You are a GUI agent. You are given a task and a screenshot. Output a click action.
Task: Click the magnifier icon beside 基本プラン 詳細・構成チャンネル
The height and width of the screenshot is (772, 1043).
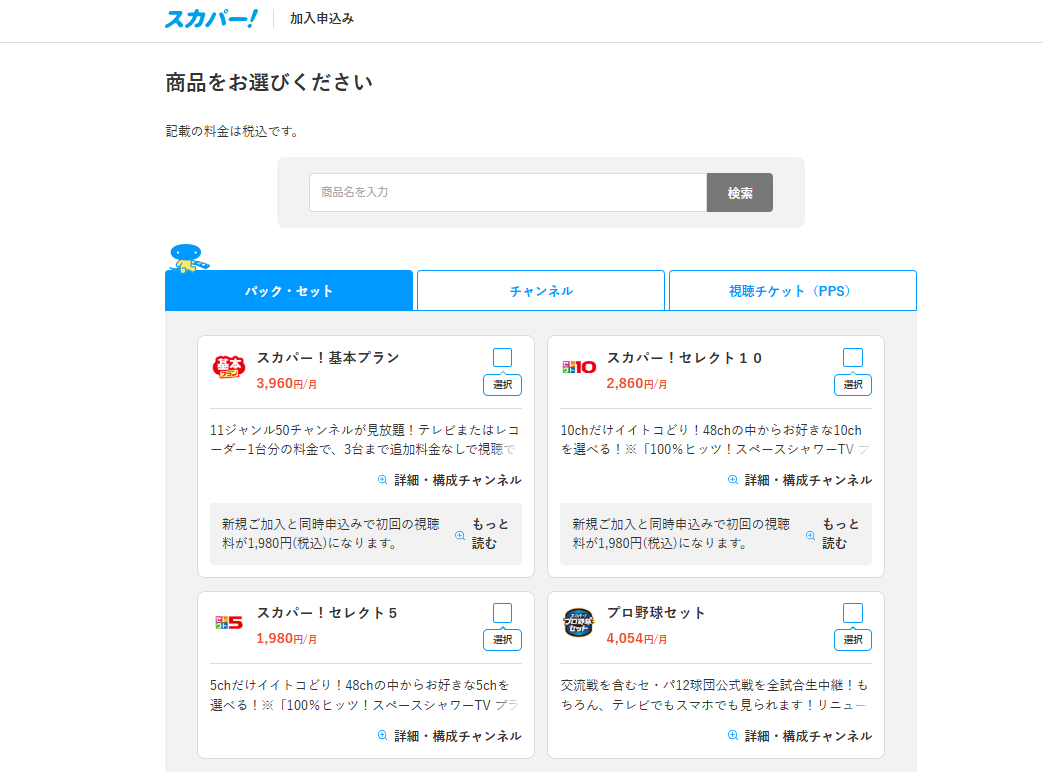tap(382, 479)
